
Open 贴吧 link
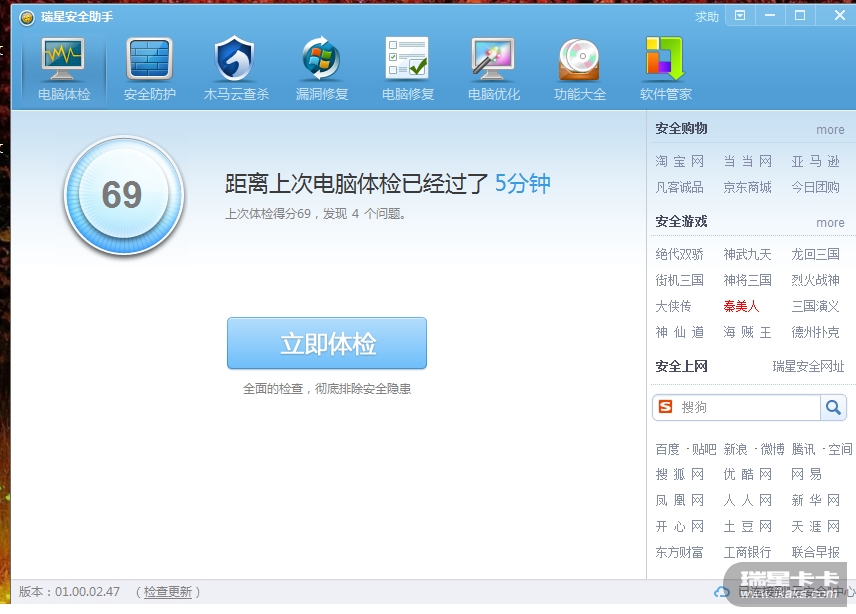[x=704, y=449]
